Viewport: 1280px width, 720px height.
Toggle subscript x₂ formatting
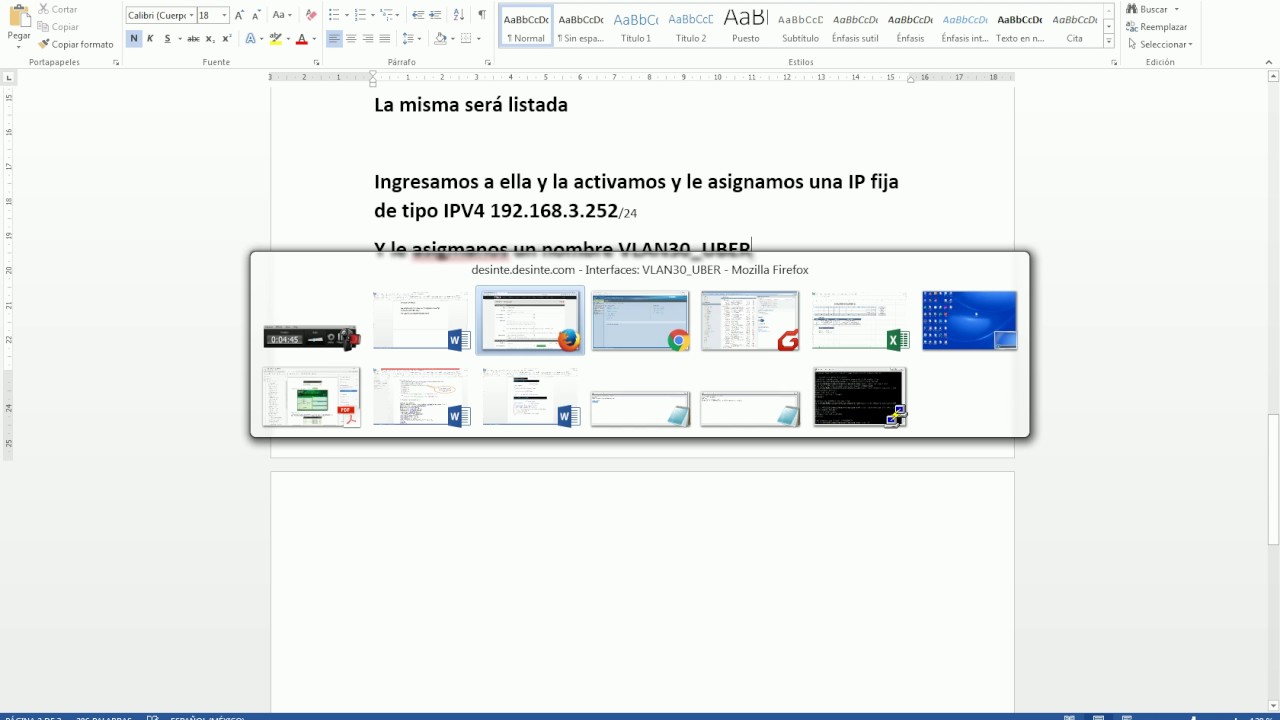[210, 39]
